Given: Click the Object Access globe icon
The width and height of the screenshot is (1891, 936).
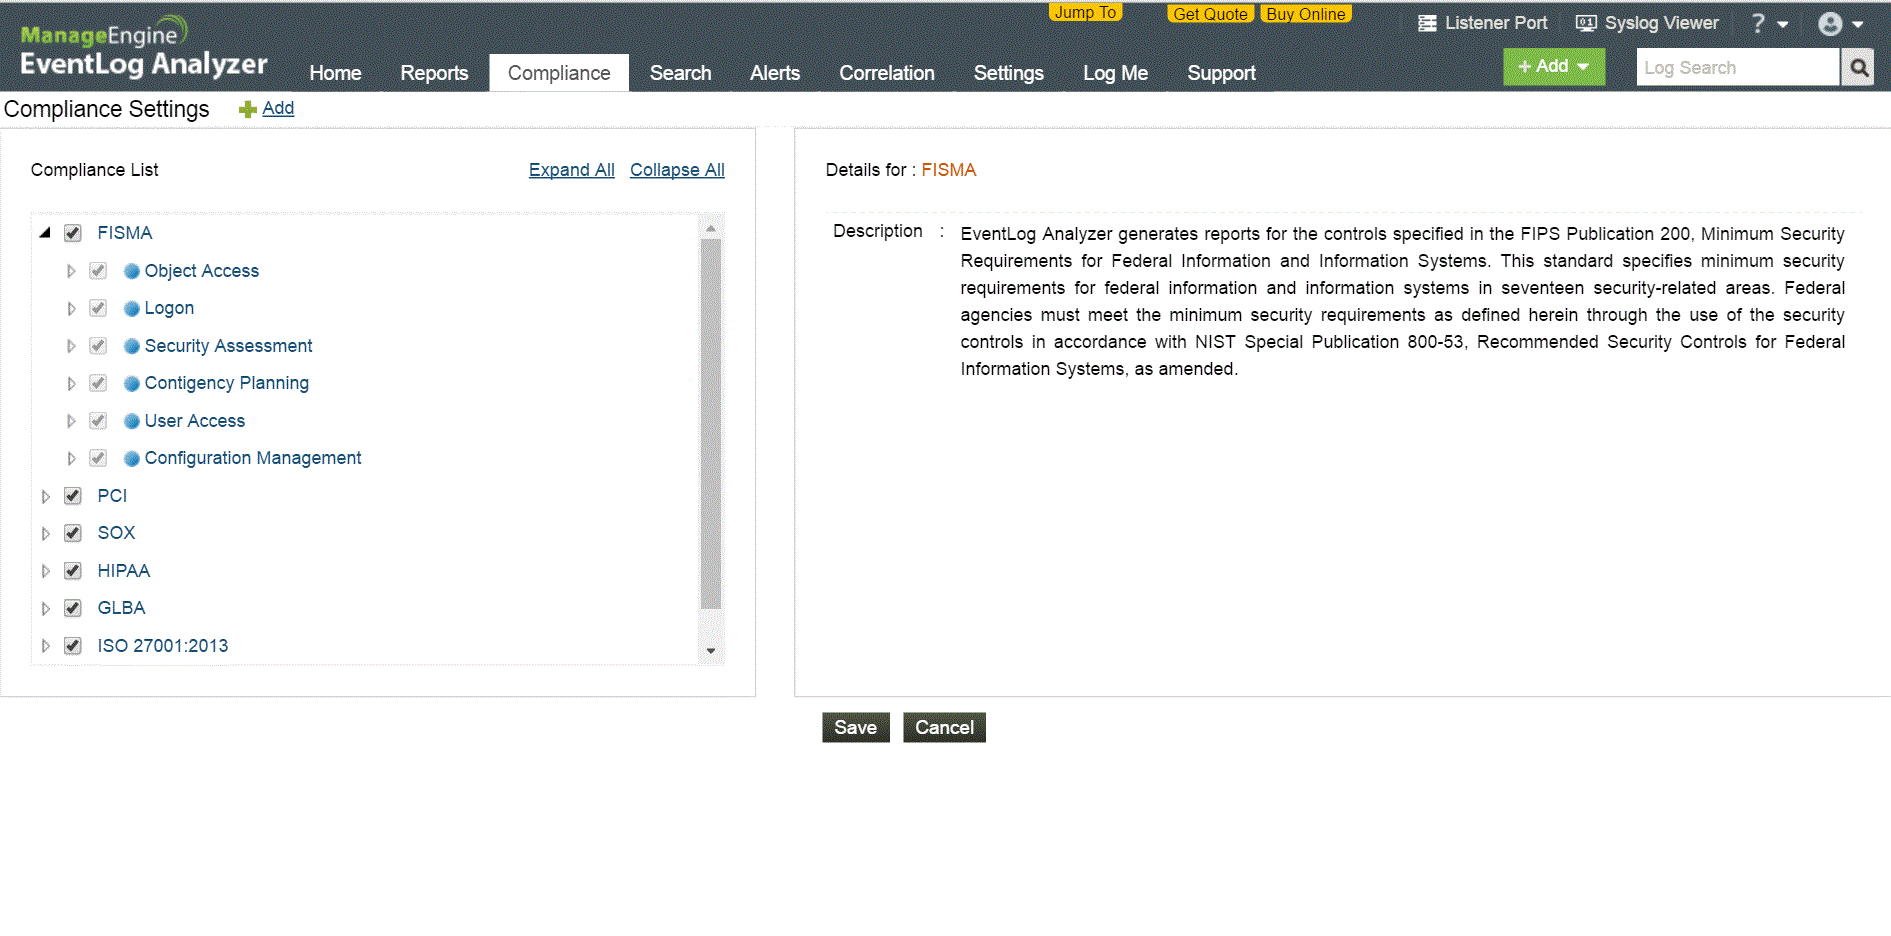Looking at the screenshot, I should pos(131,271).
